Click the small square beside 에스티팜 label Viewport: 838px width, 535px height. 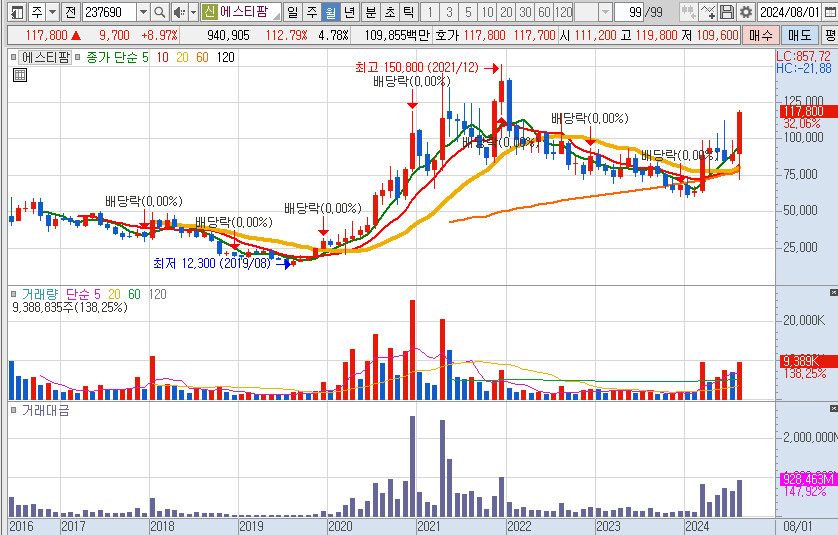click(14, 57)
